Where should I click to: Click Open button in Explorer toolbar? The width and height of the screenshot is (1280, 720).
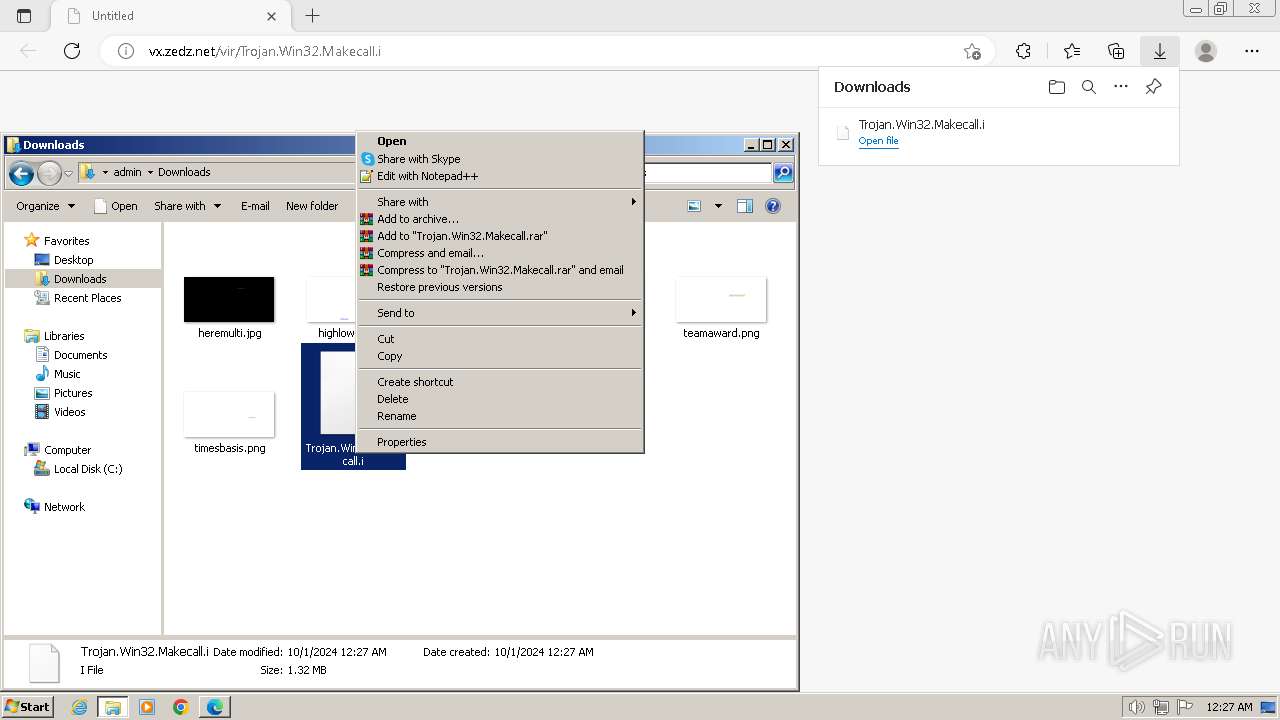116,206
